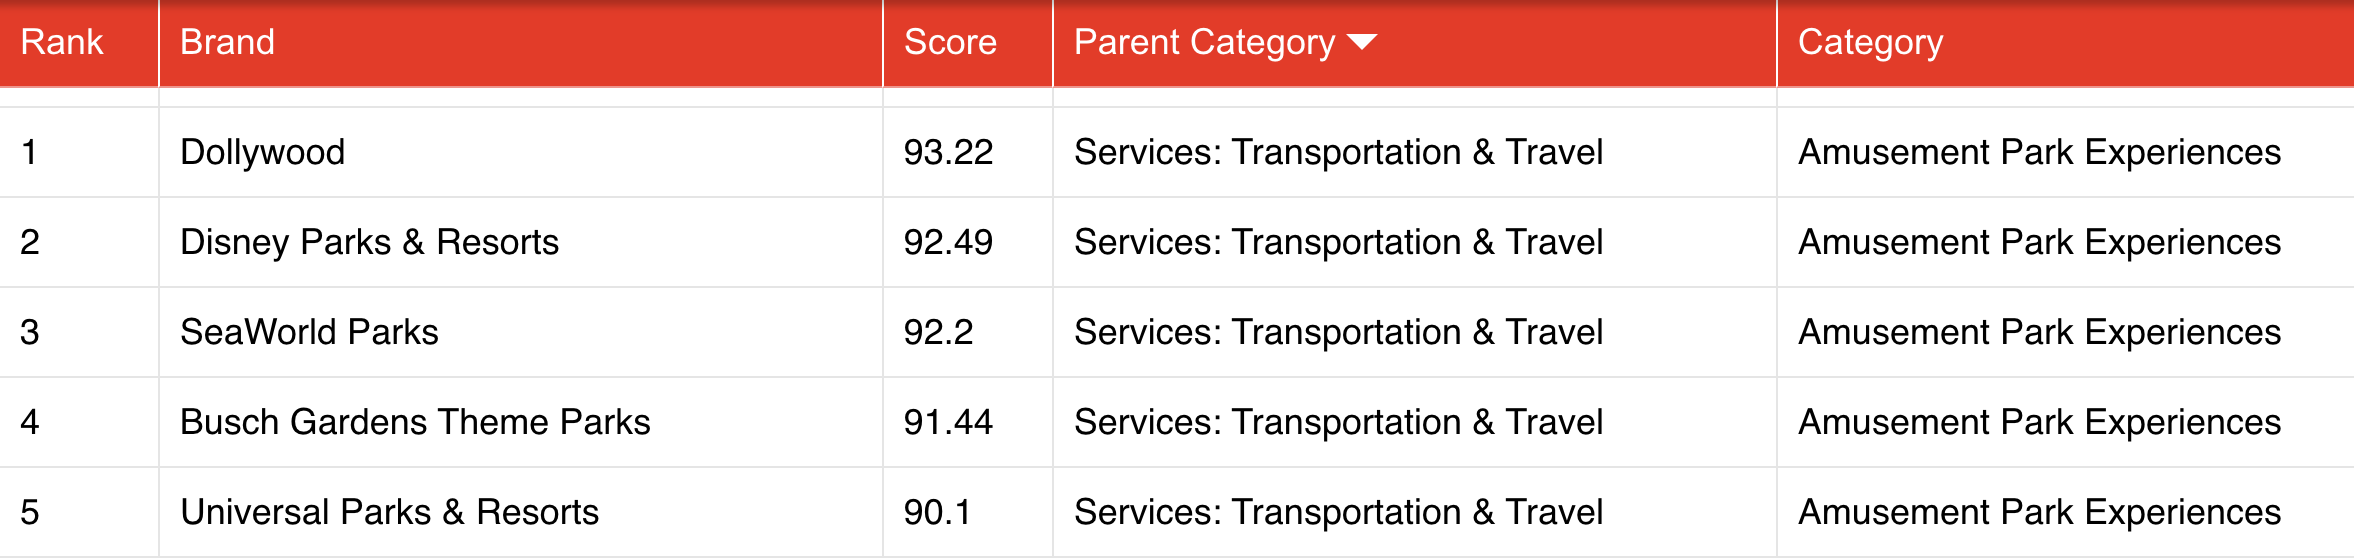Sort by the Rank column header
Viewport: 2354px width, 558px height.
(62, 42)
